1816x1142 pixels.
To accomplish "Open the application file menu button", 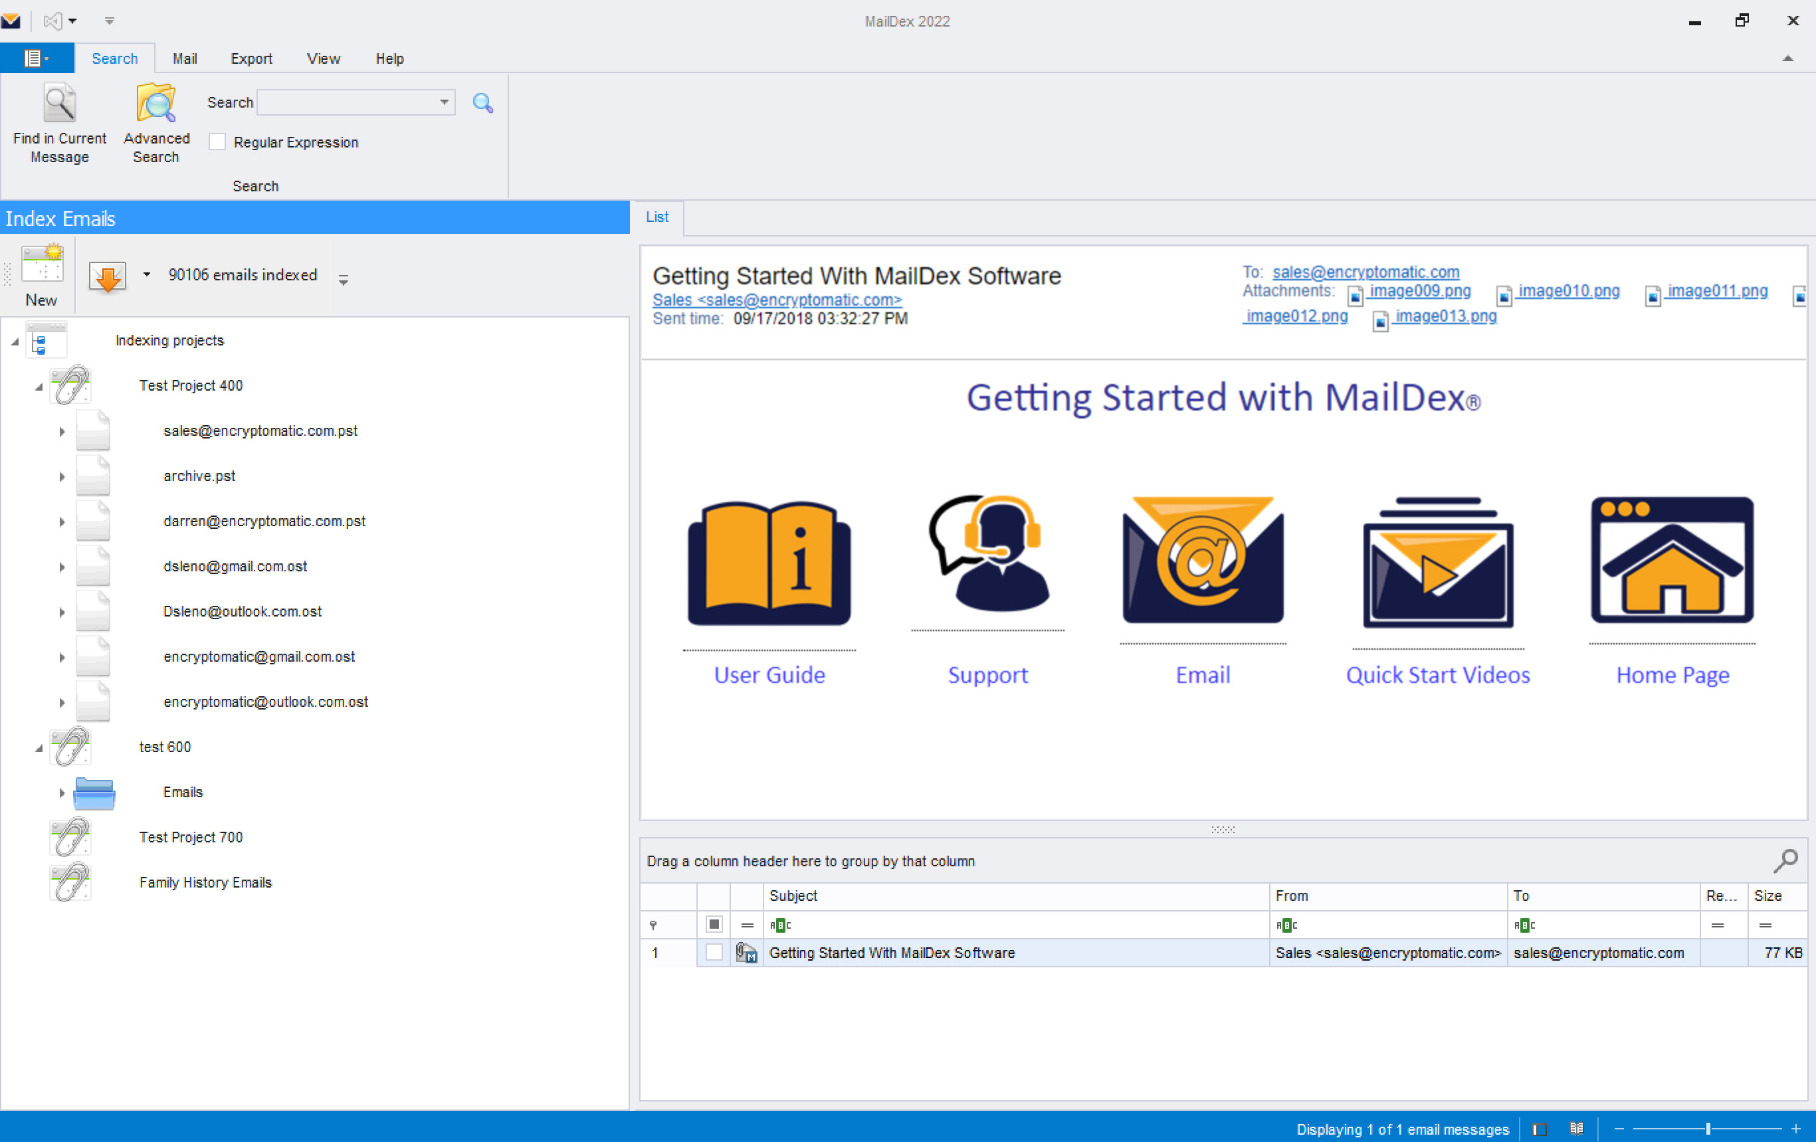I will (36, 58).
